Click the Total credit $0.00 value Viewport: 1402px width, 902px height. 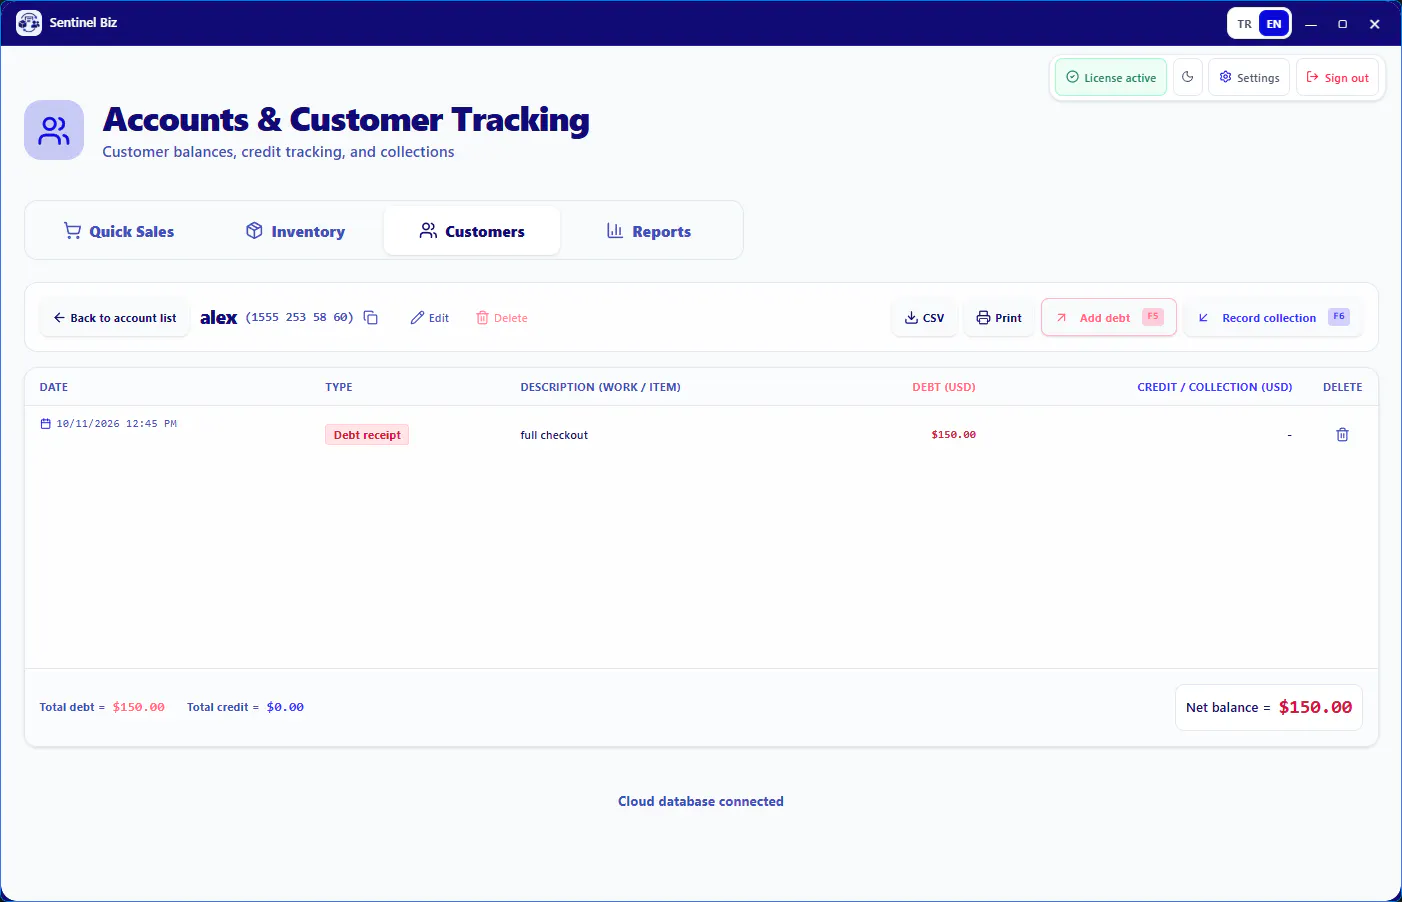285,707
